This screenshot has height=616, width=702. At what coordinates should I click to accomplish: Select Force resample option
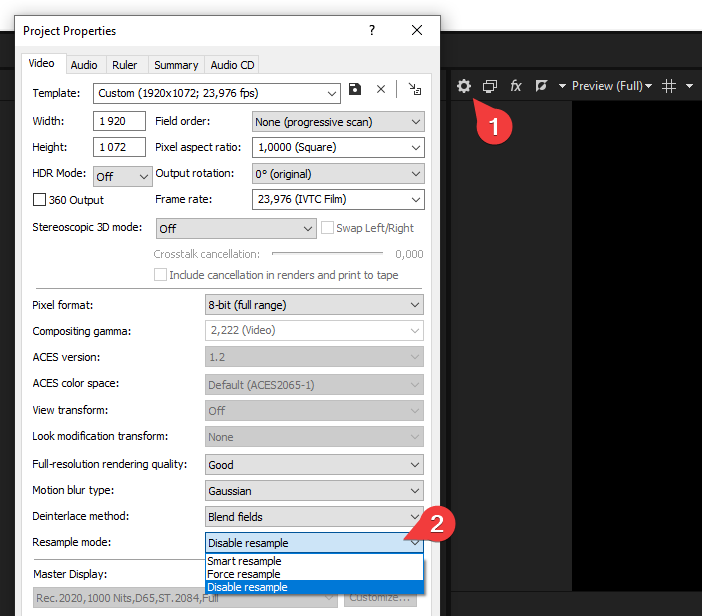(314, 574)
